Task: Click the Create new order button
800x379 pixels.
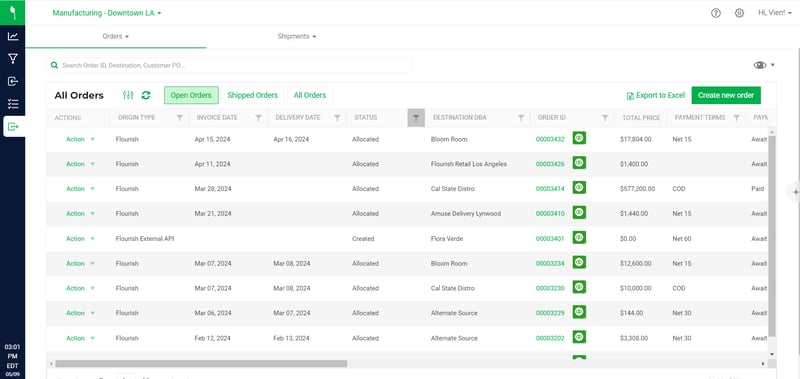Action: [726, 95]
